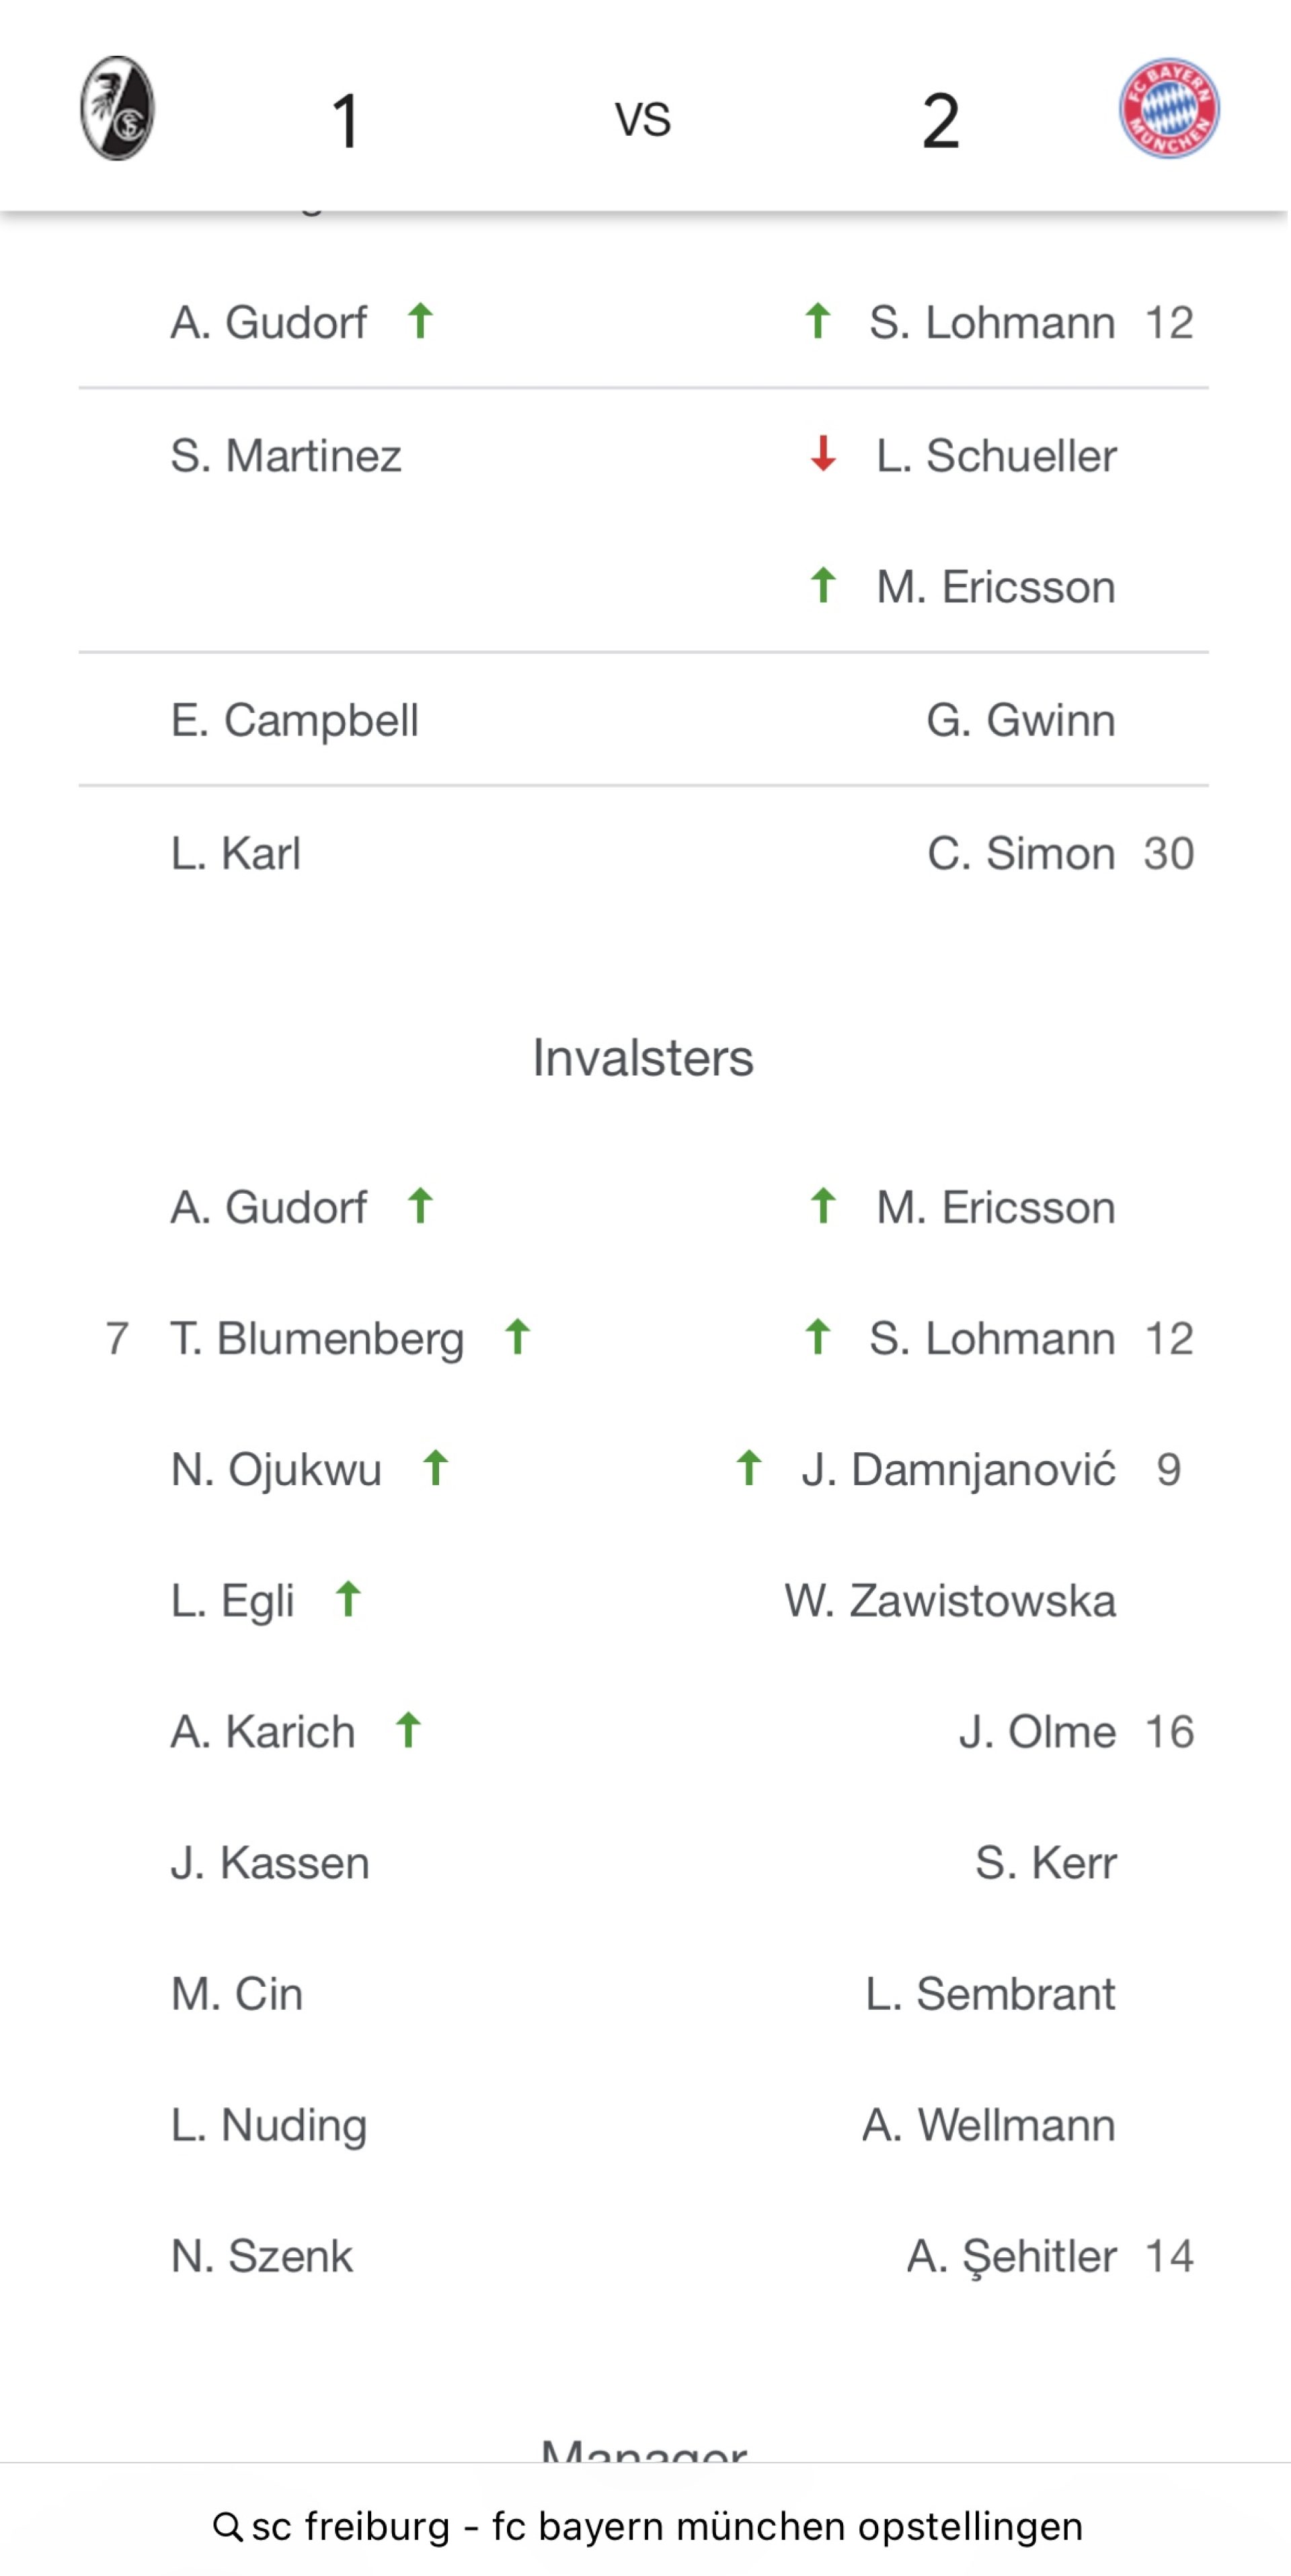Tap the FC Bayern München logo
Screen dimensions: 1291x2576
point(1168,108)
